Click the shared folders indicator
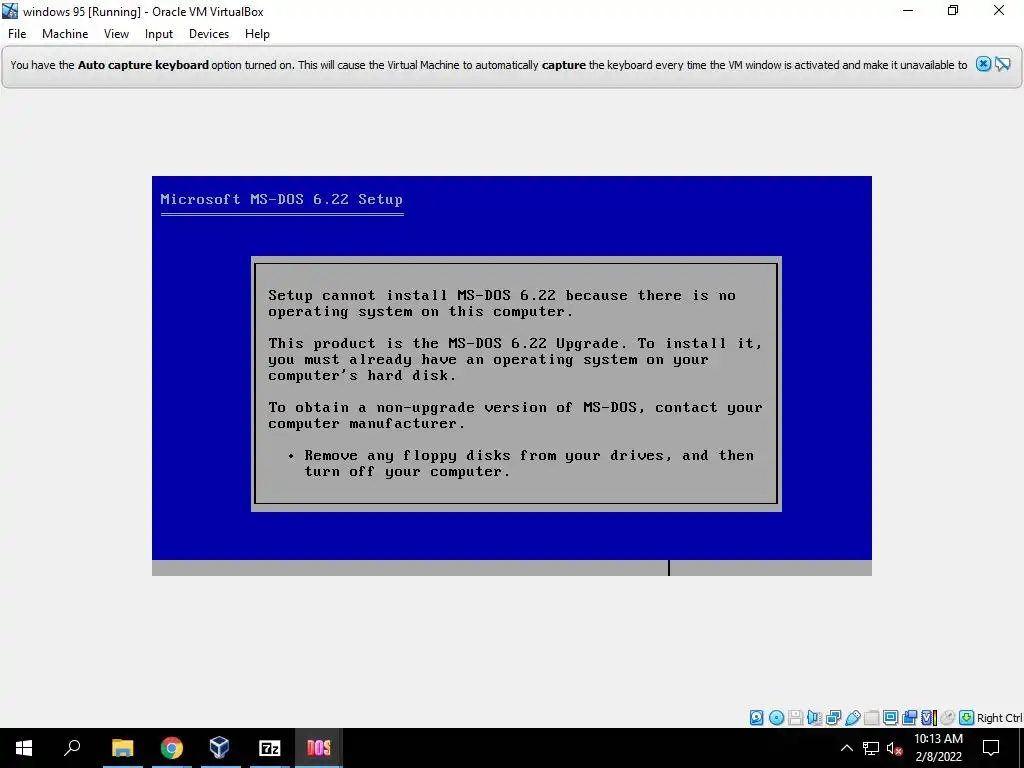 [x=871, y=718]
